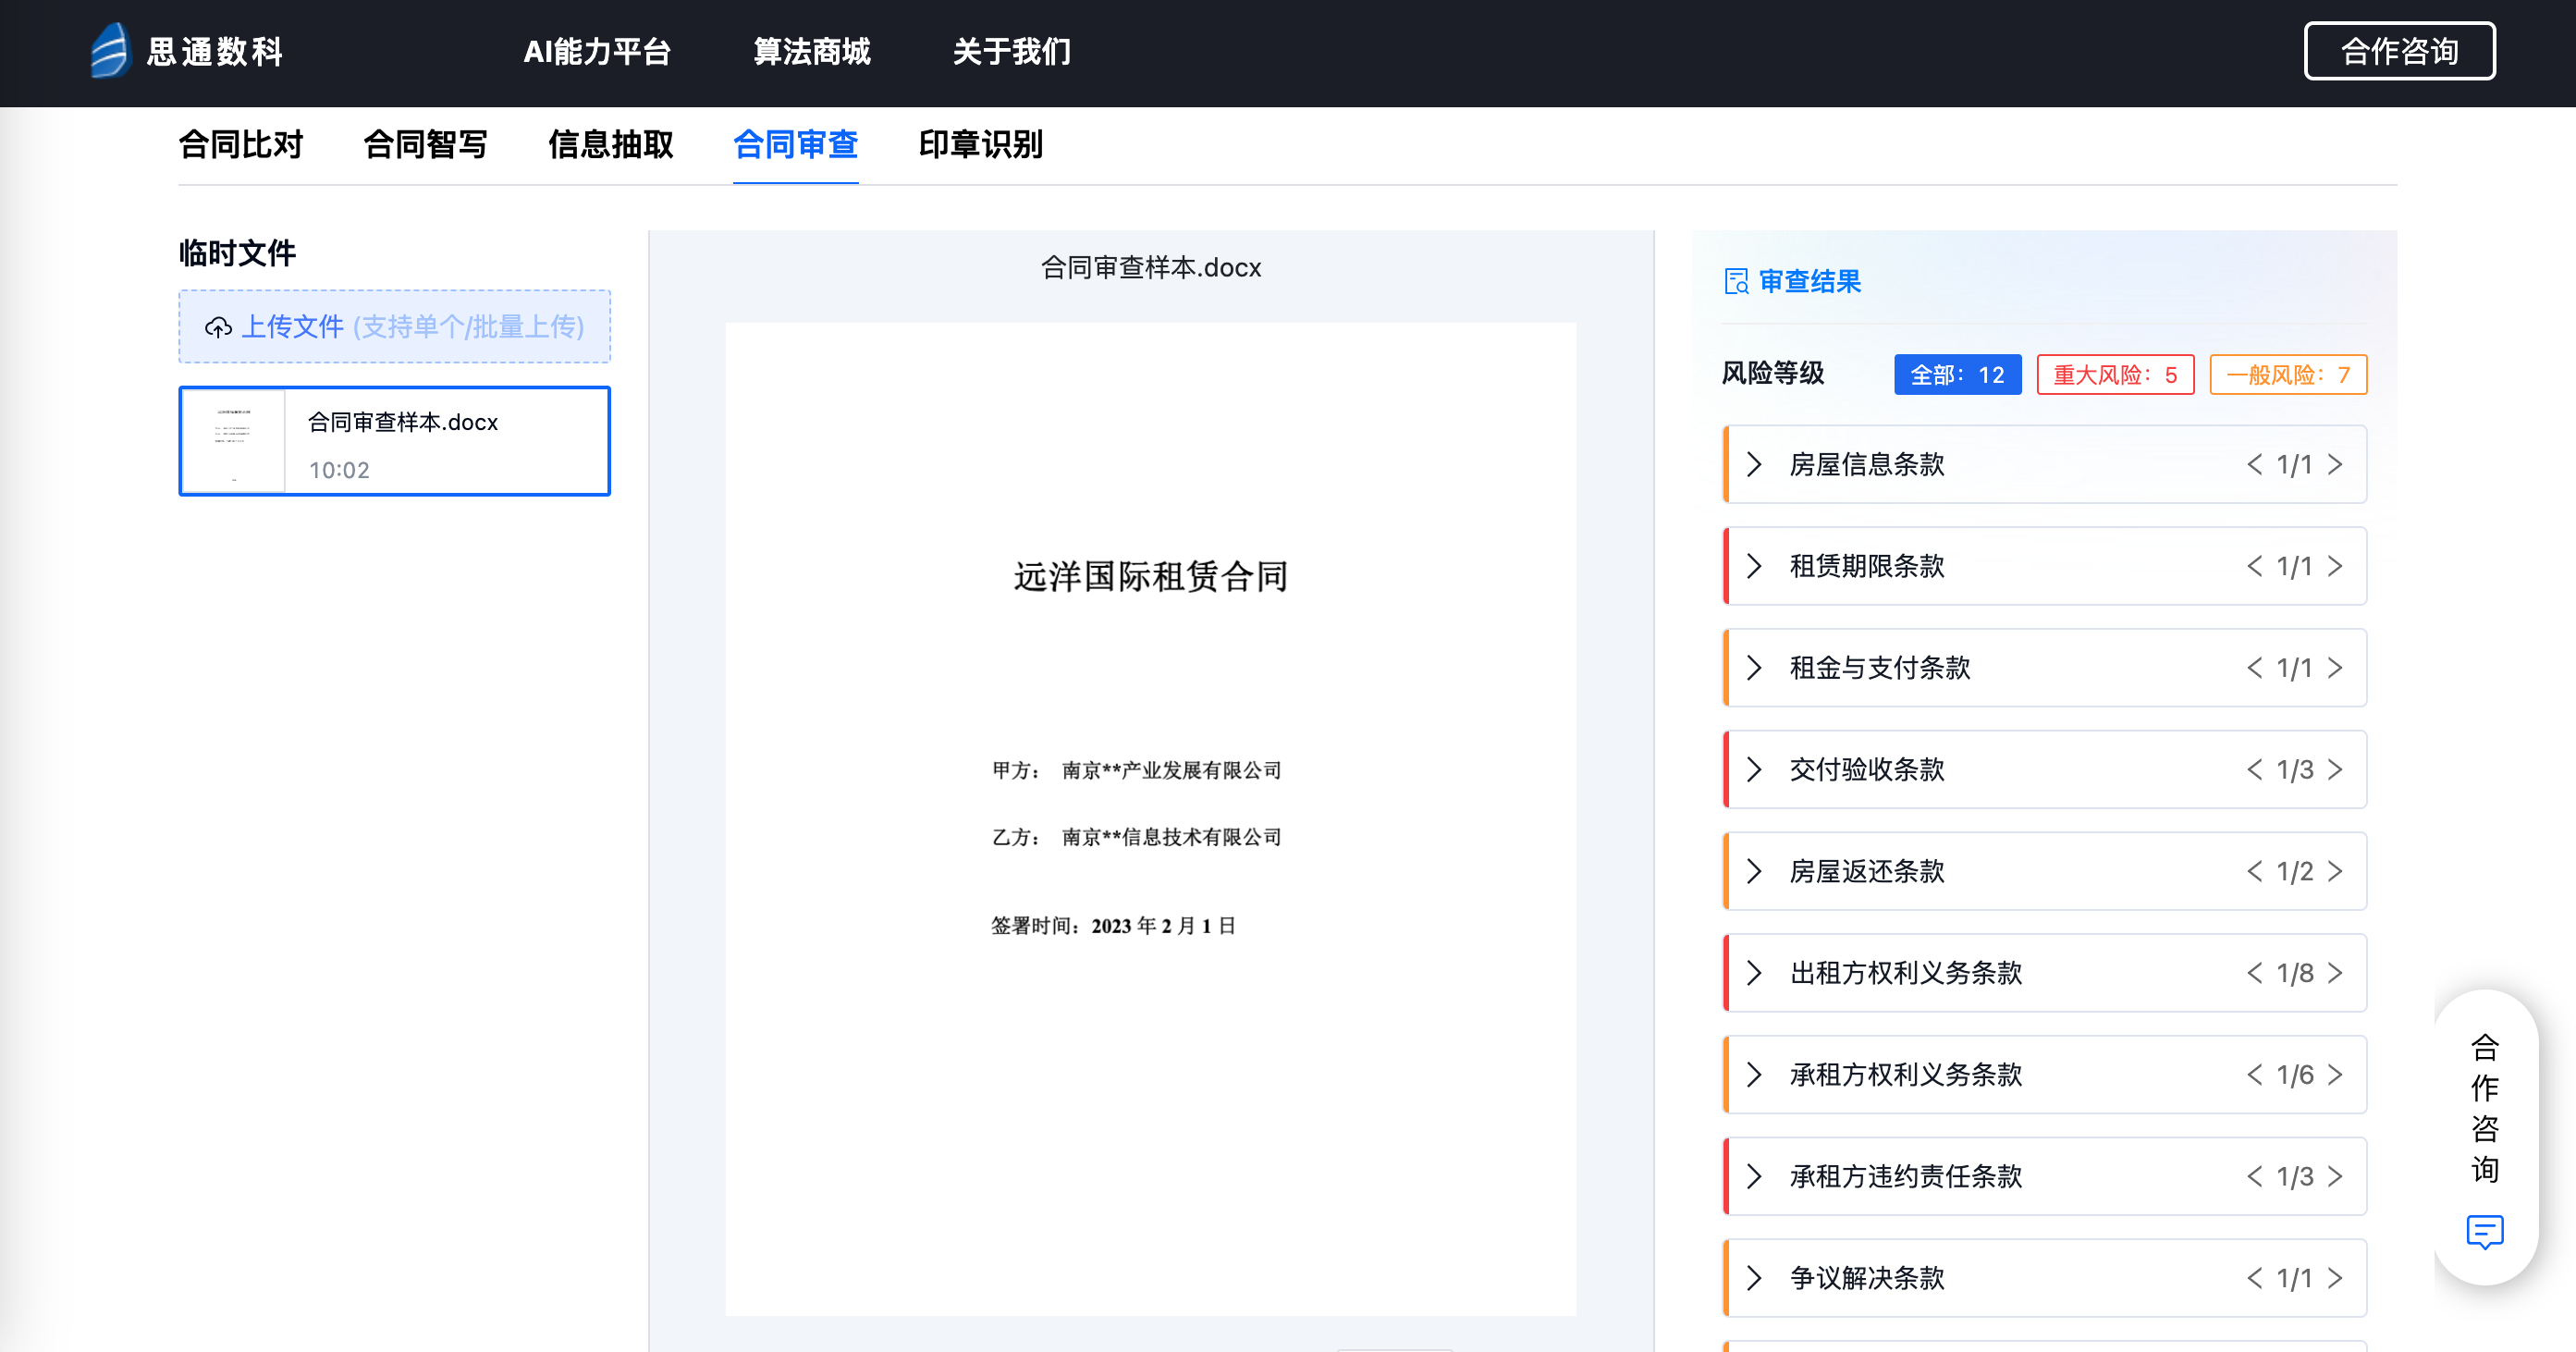Expand the 房屋信息条款 section
2576x1352 pixels.
[1754, 465]
